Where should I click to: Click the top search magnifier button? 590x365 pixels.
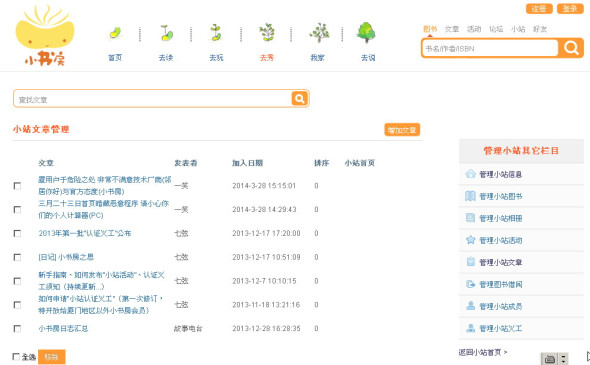(x=571, y=48)
